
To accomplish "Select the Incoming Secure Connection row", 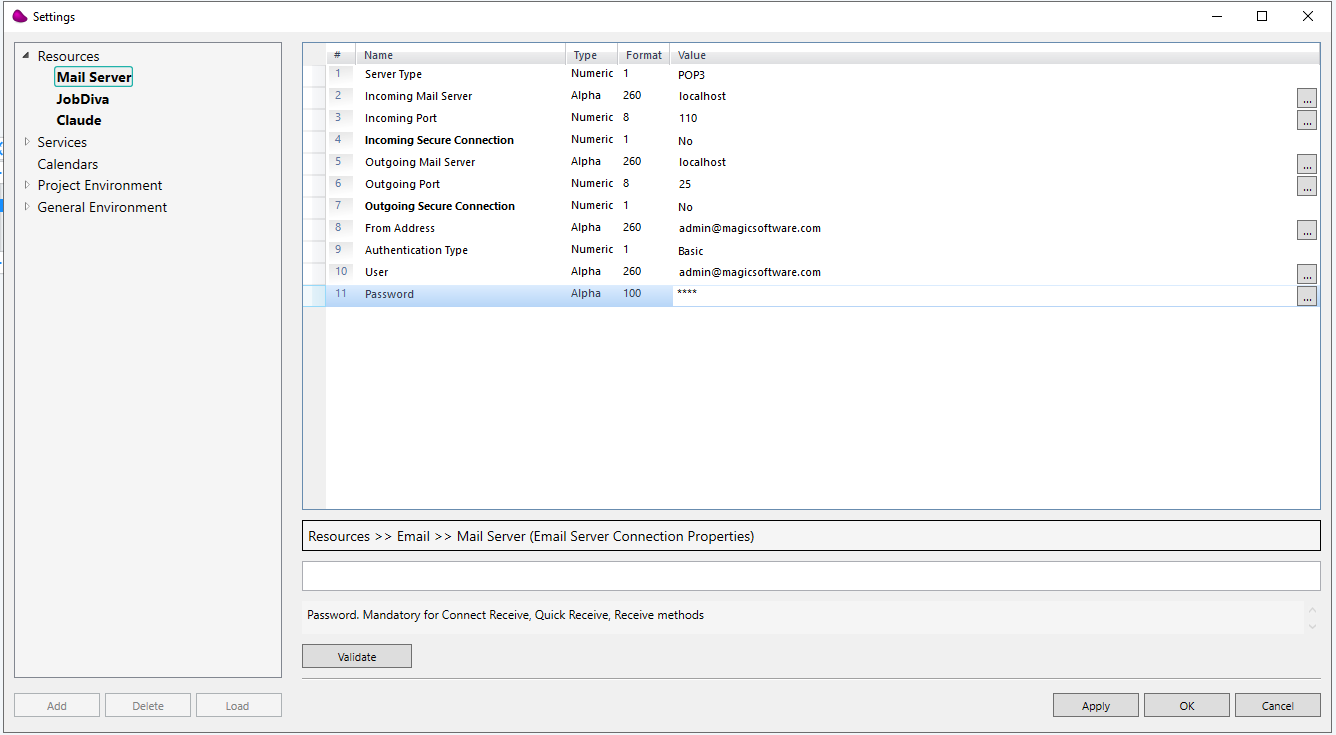I will (439, 140).
